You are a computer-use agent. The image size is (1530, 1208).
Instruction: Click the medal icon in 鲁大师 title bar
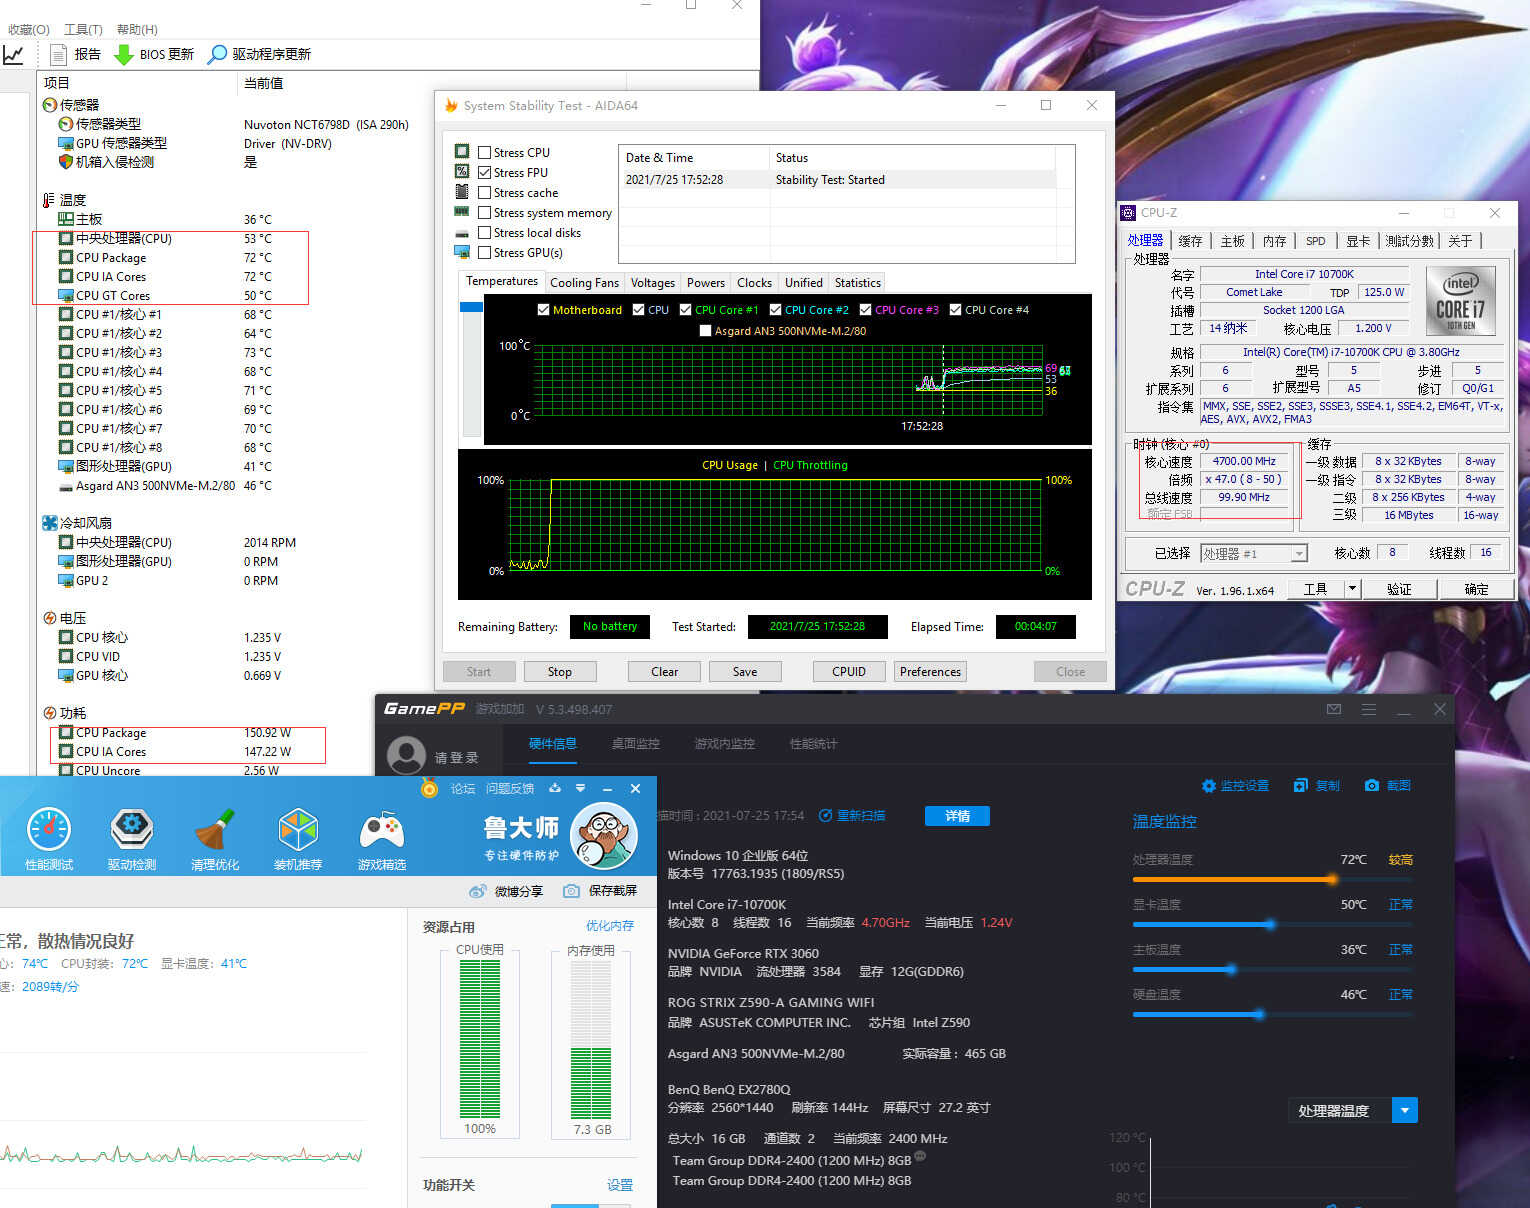pyautogui.click(x=429, y=789)
